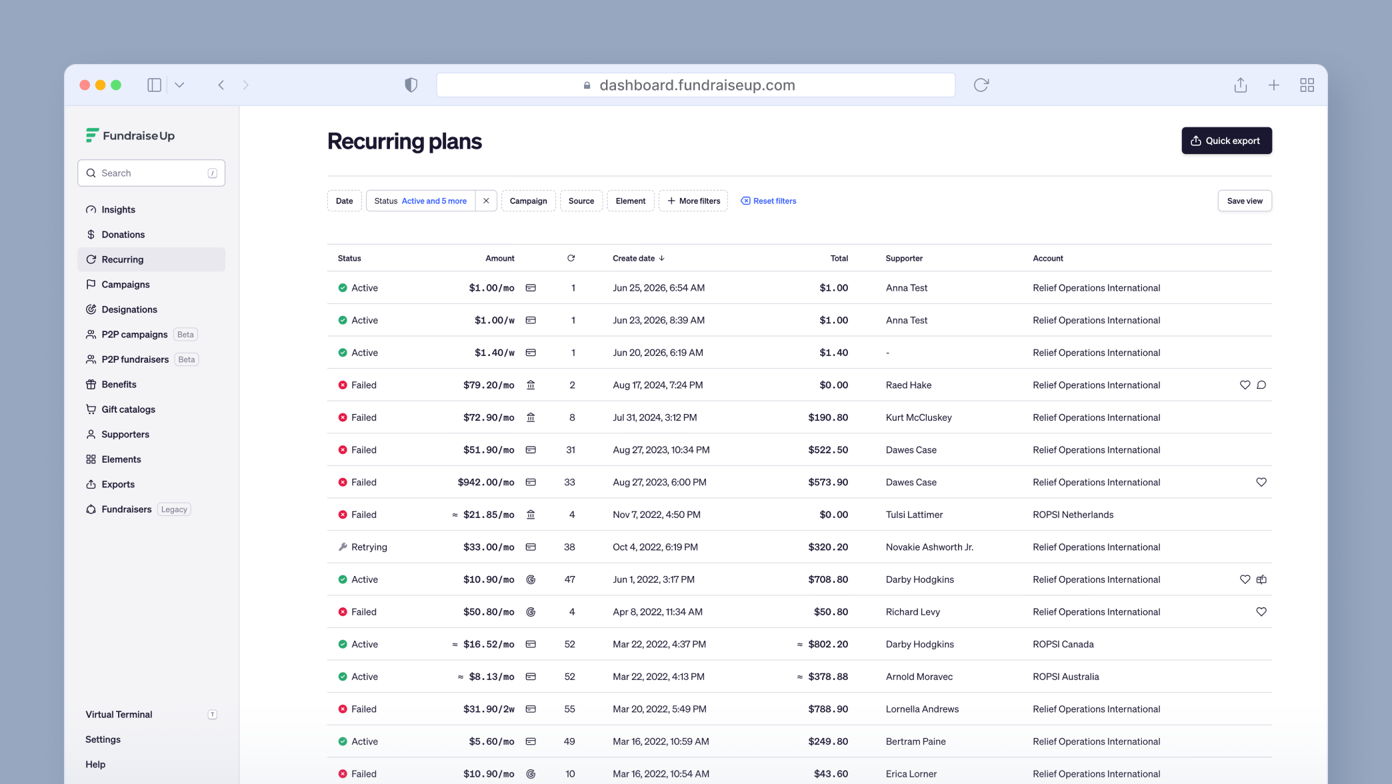Viewport: 1392px width, 784px height.
Task: Click the heart icon on Raed Hake row
Action: [1245, 385]
